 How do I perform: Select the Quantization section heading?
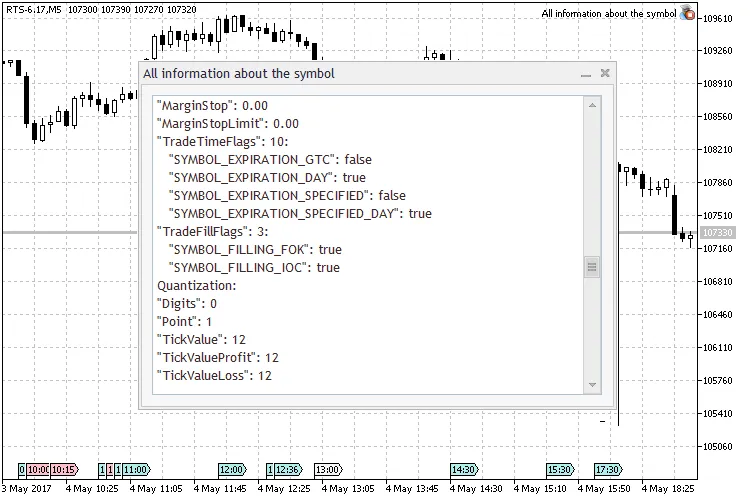(x=196, y=285)
